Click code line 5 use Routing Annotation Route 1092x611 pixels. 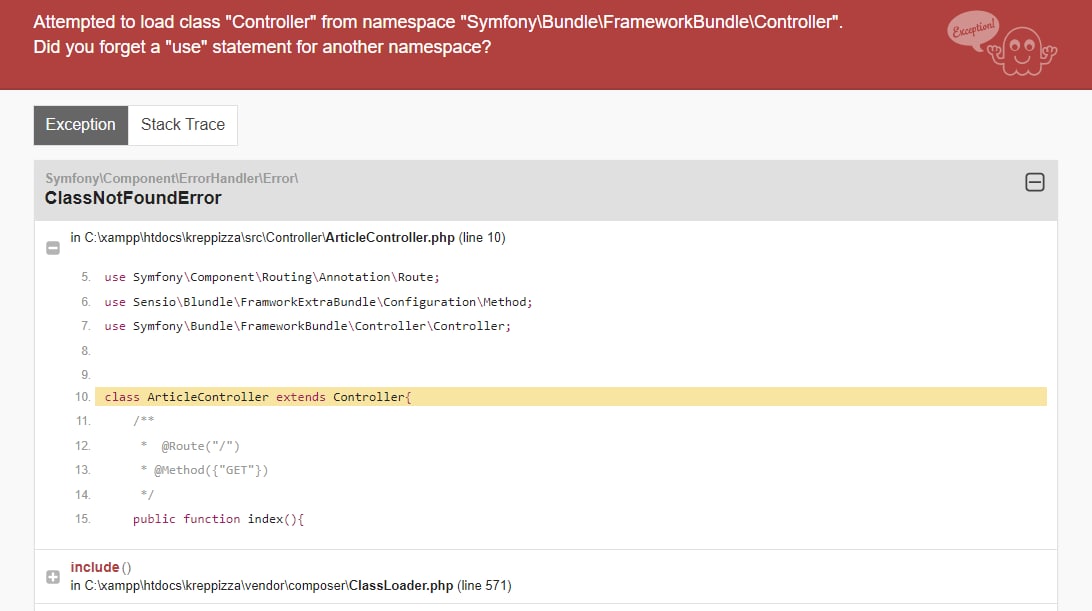(272, 277)
